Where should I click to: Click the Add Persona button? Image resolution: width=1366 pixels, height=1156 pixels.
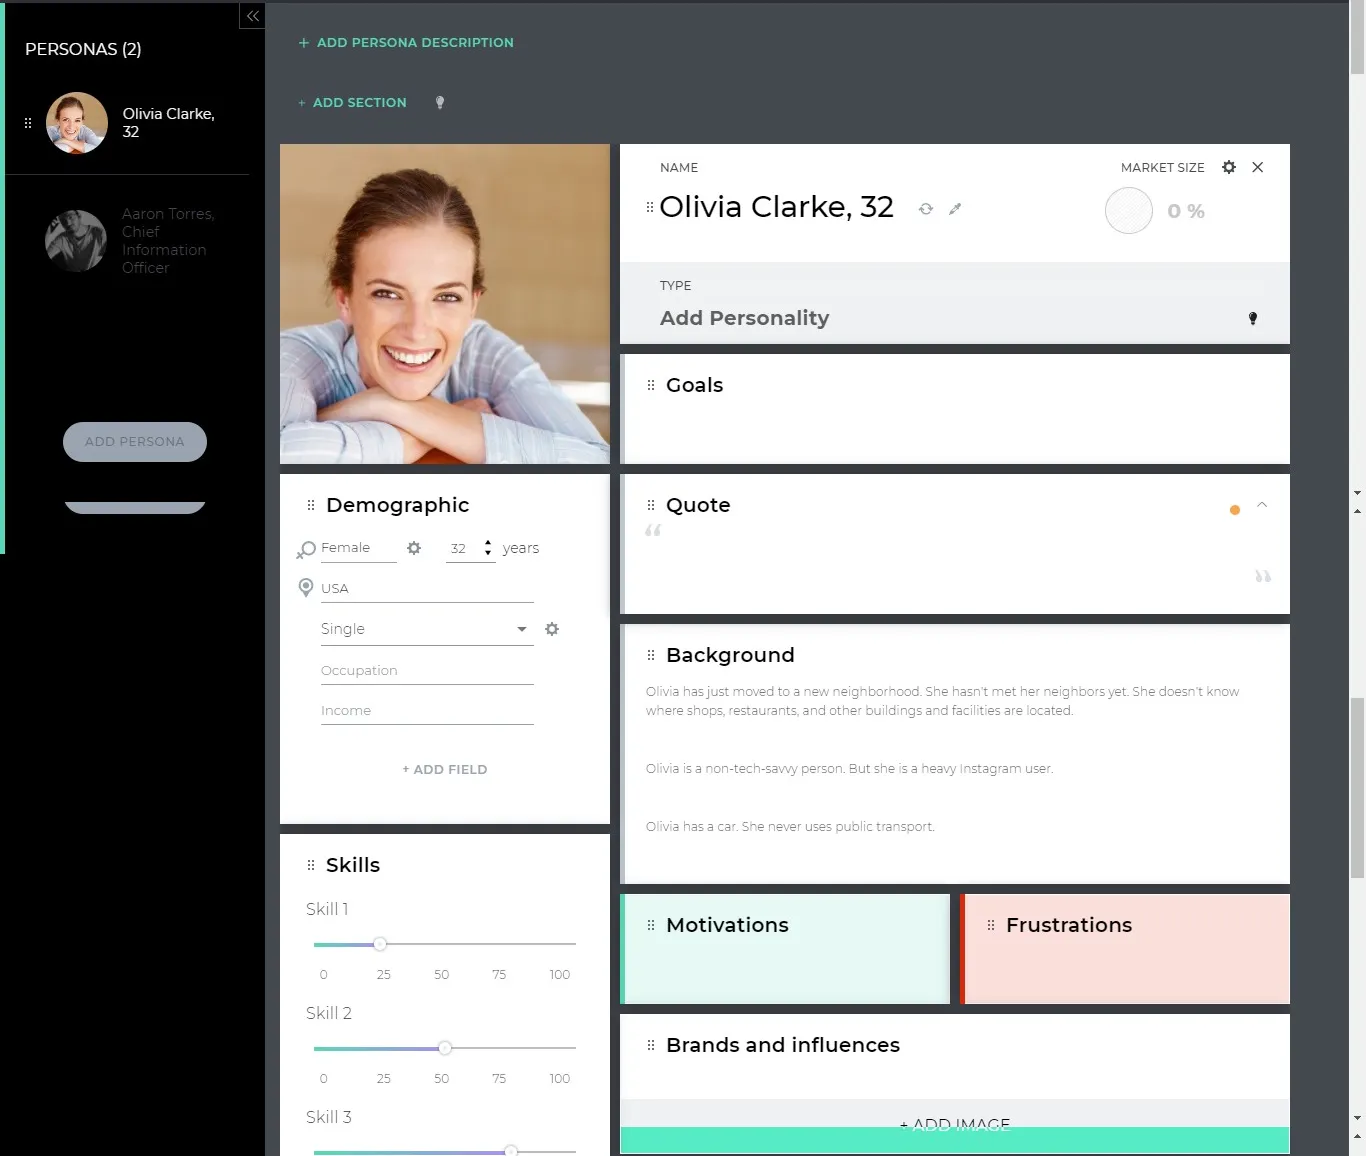(135, 442)
